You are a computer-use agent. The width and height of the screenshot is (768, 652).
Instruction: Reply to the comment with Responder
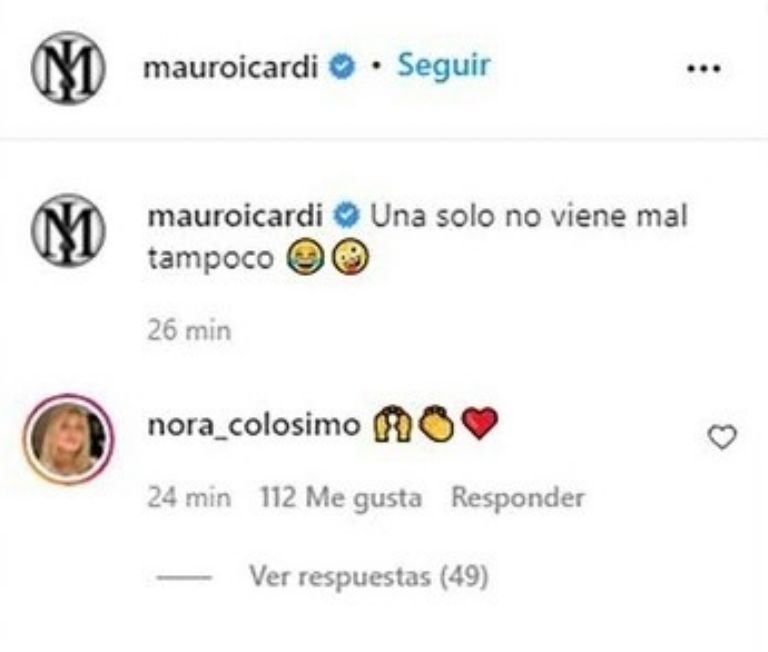(x=518, y=498)
